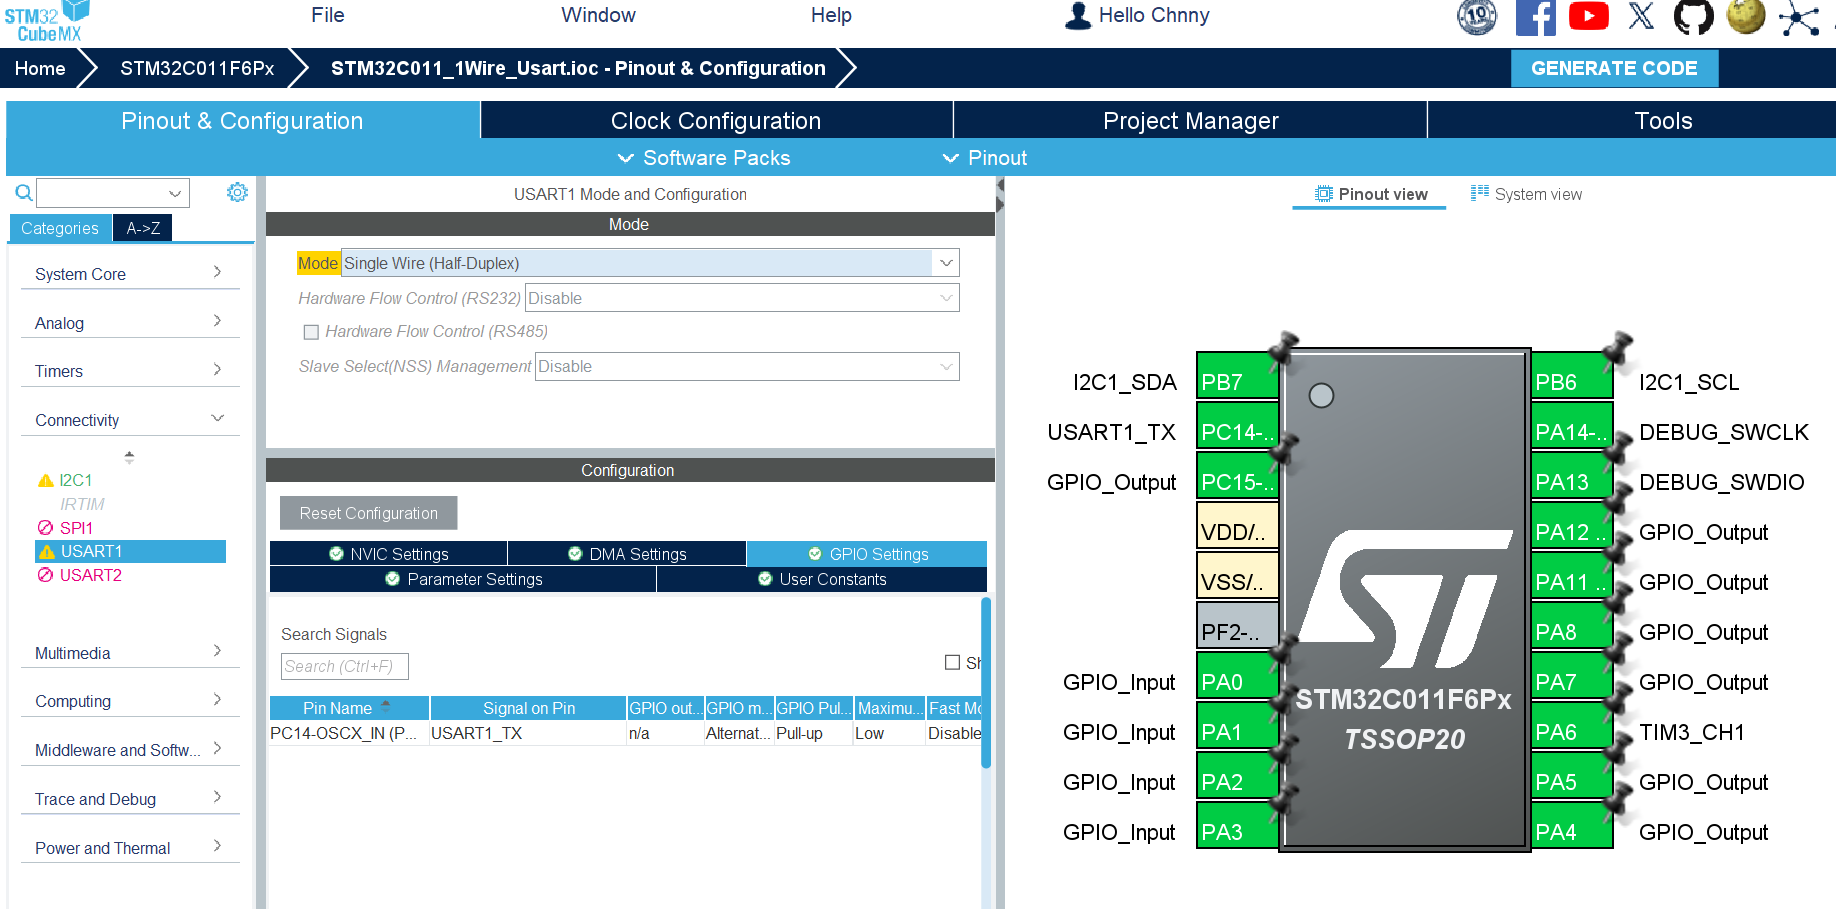This screenshot has width=1836, height=909.
Task: Expand Middleware and Software category
Action: 130,750
